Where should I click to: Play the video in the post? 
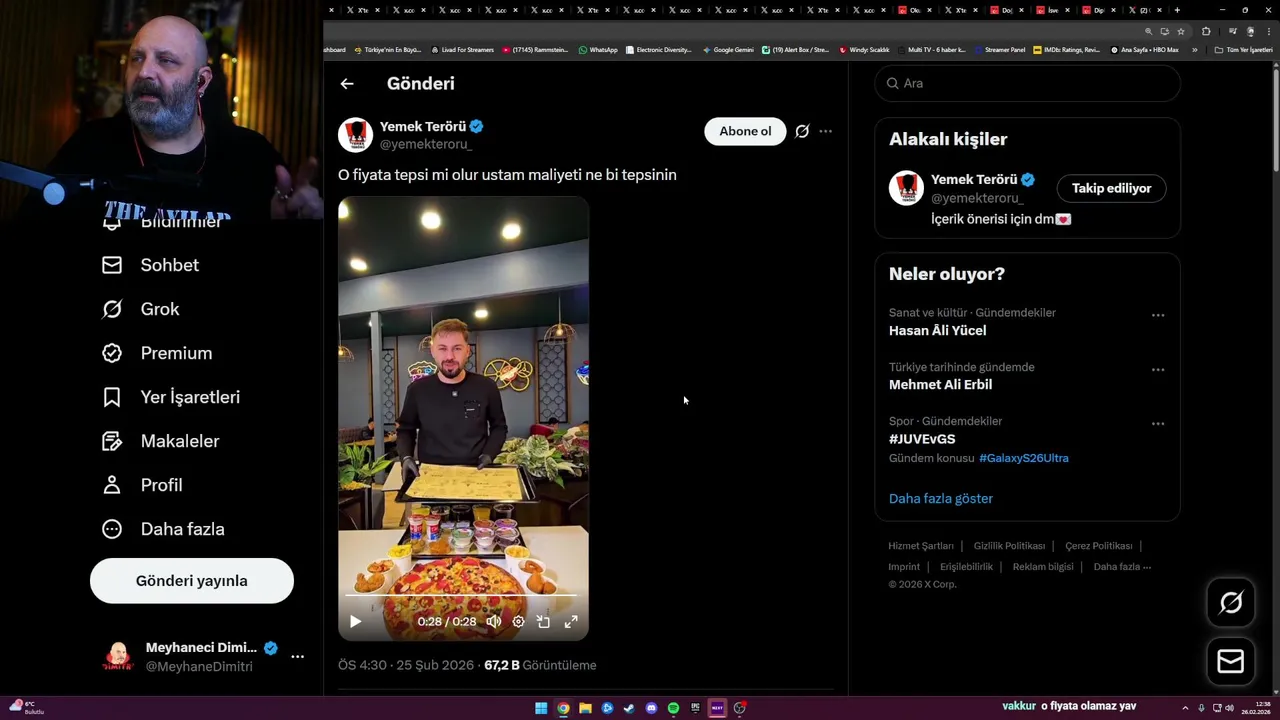355,622
